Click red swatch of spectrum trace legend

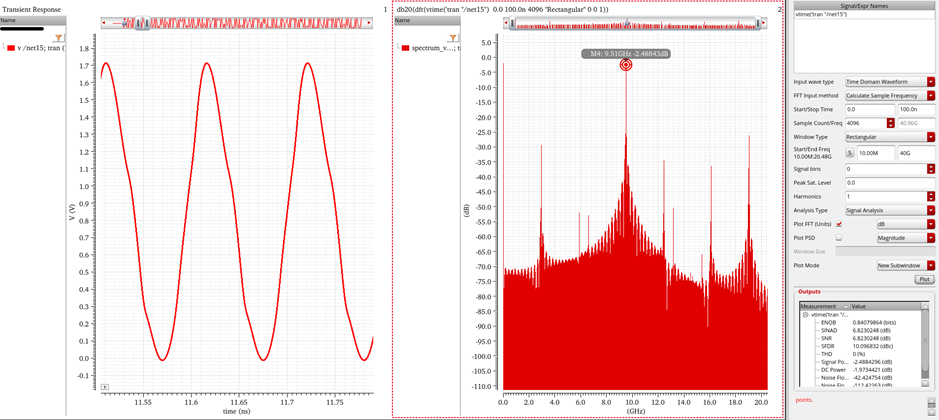click(405, 48)
